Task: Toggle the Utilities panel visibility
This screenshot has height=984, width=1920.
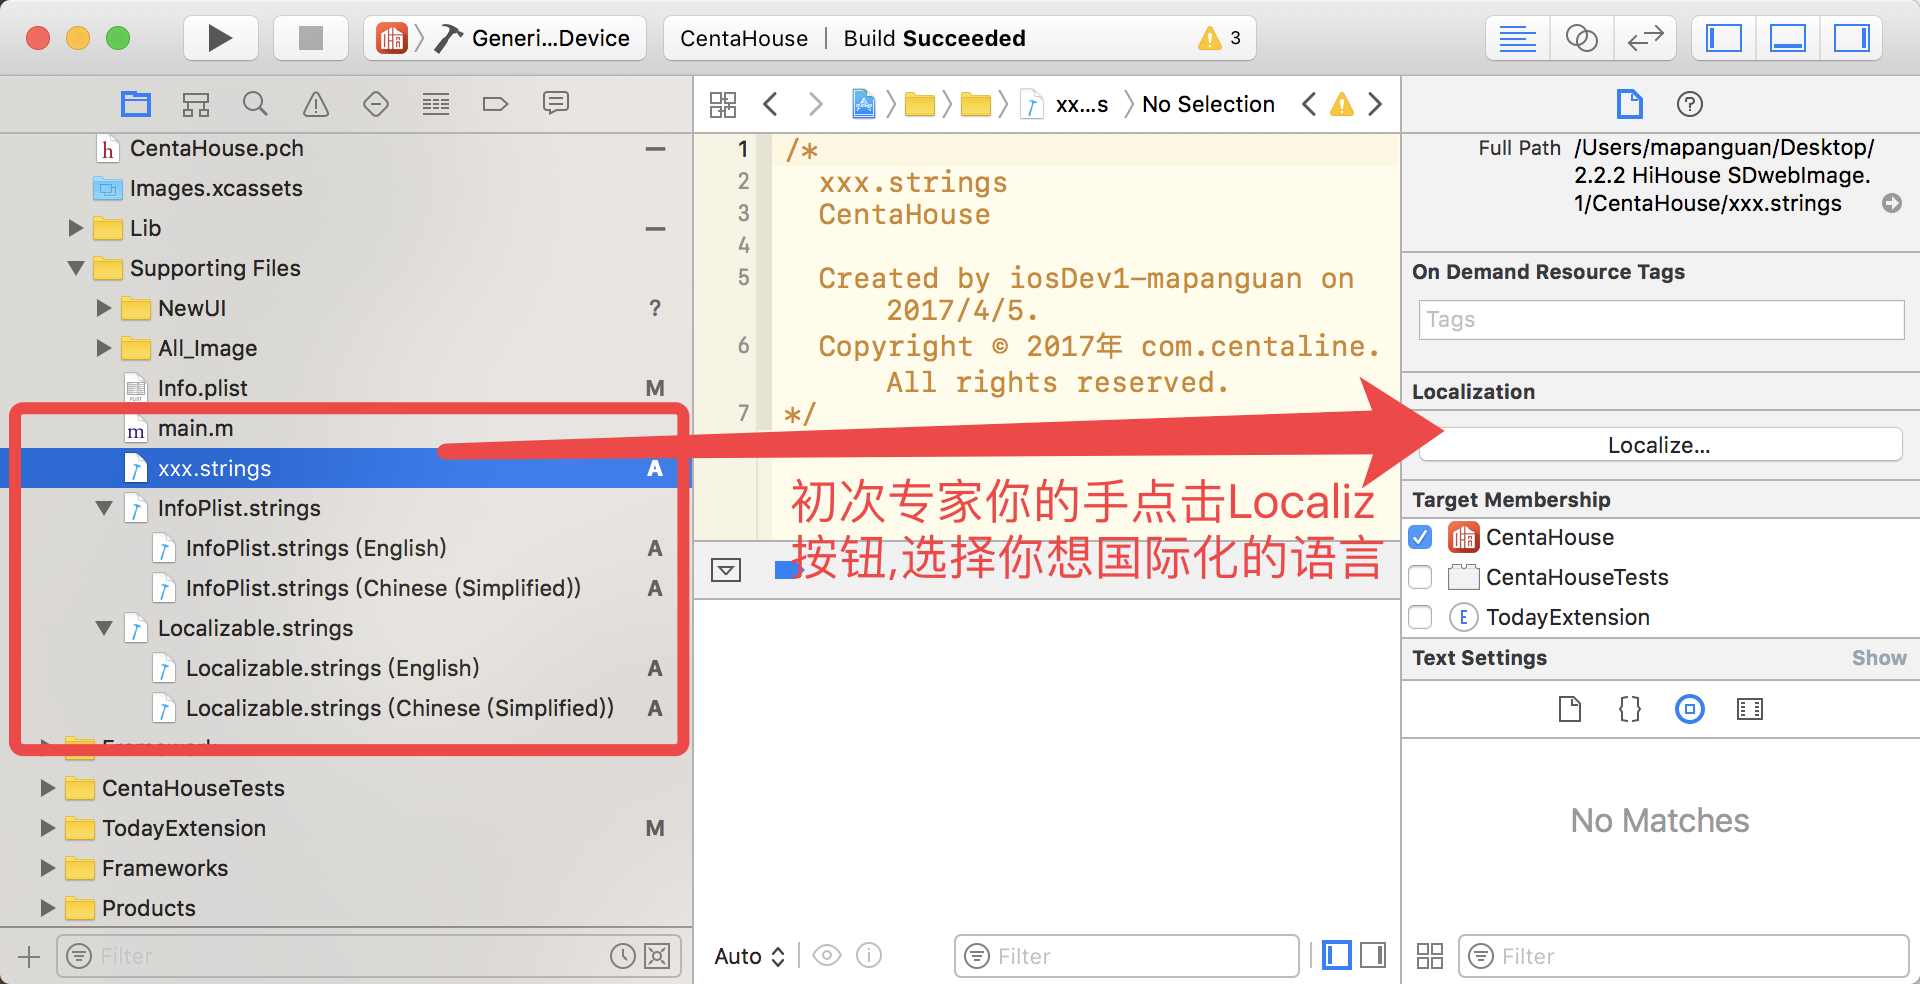Action: tap(1851, 39)
